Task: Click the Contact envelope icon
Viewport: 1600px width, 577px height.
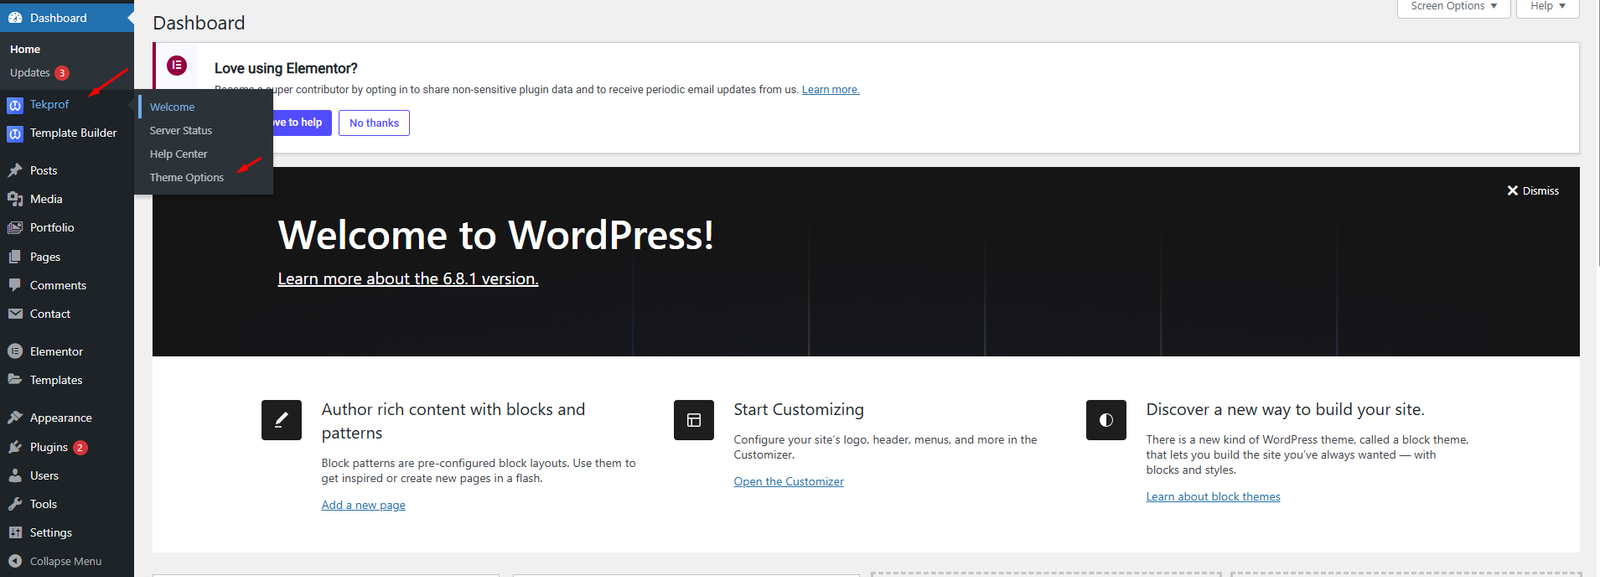Action: [x=15, y=314]
